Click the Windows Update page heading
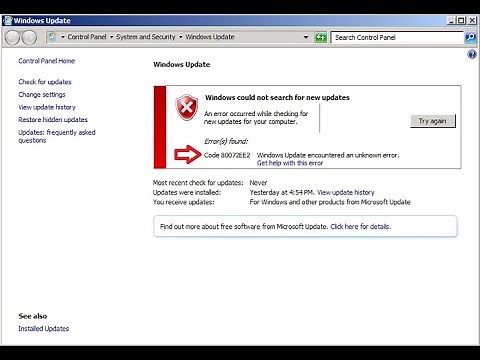This screenshot has height=360, width=480. click(182, 65)
